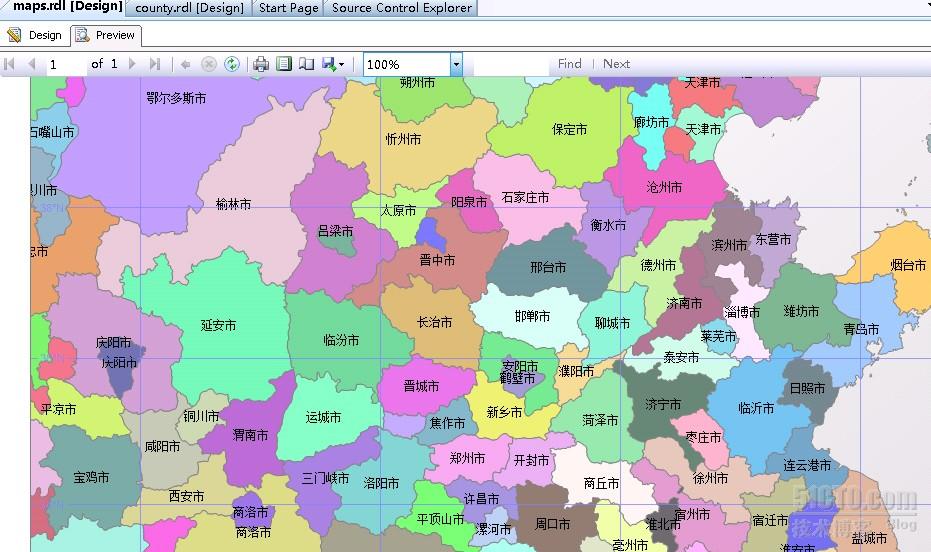Image resolution: width=931 pixels, height=552 pixels.
Task: Click the 晋中市 label
Action: [438, 260]
